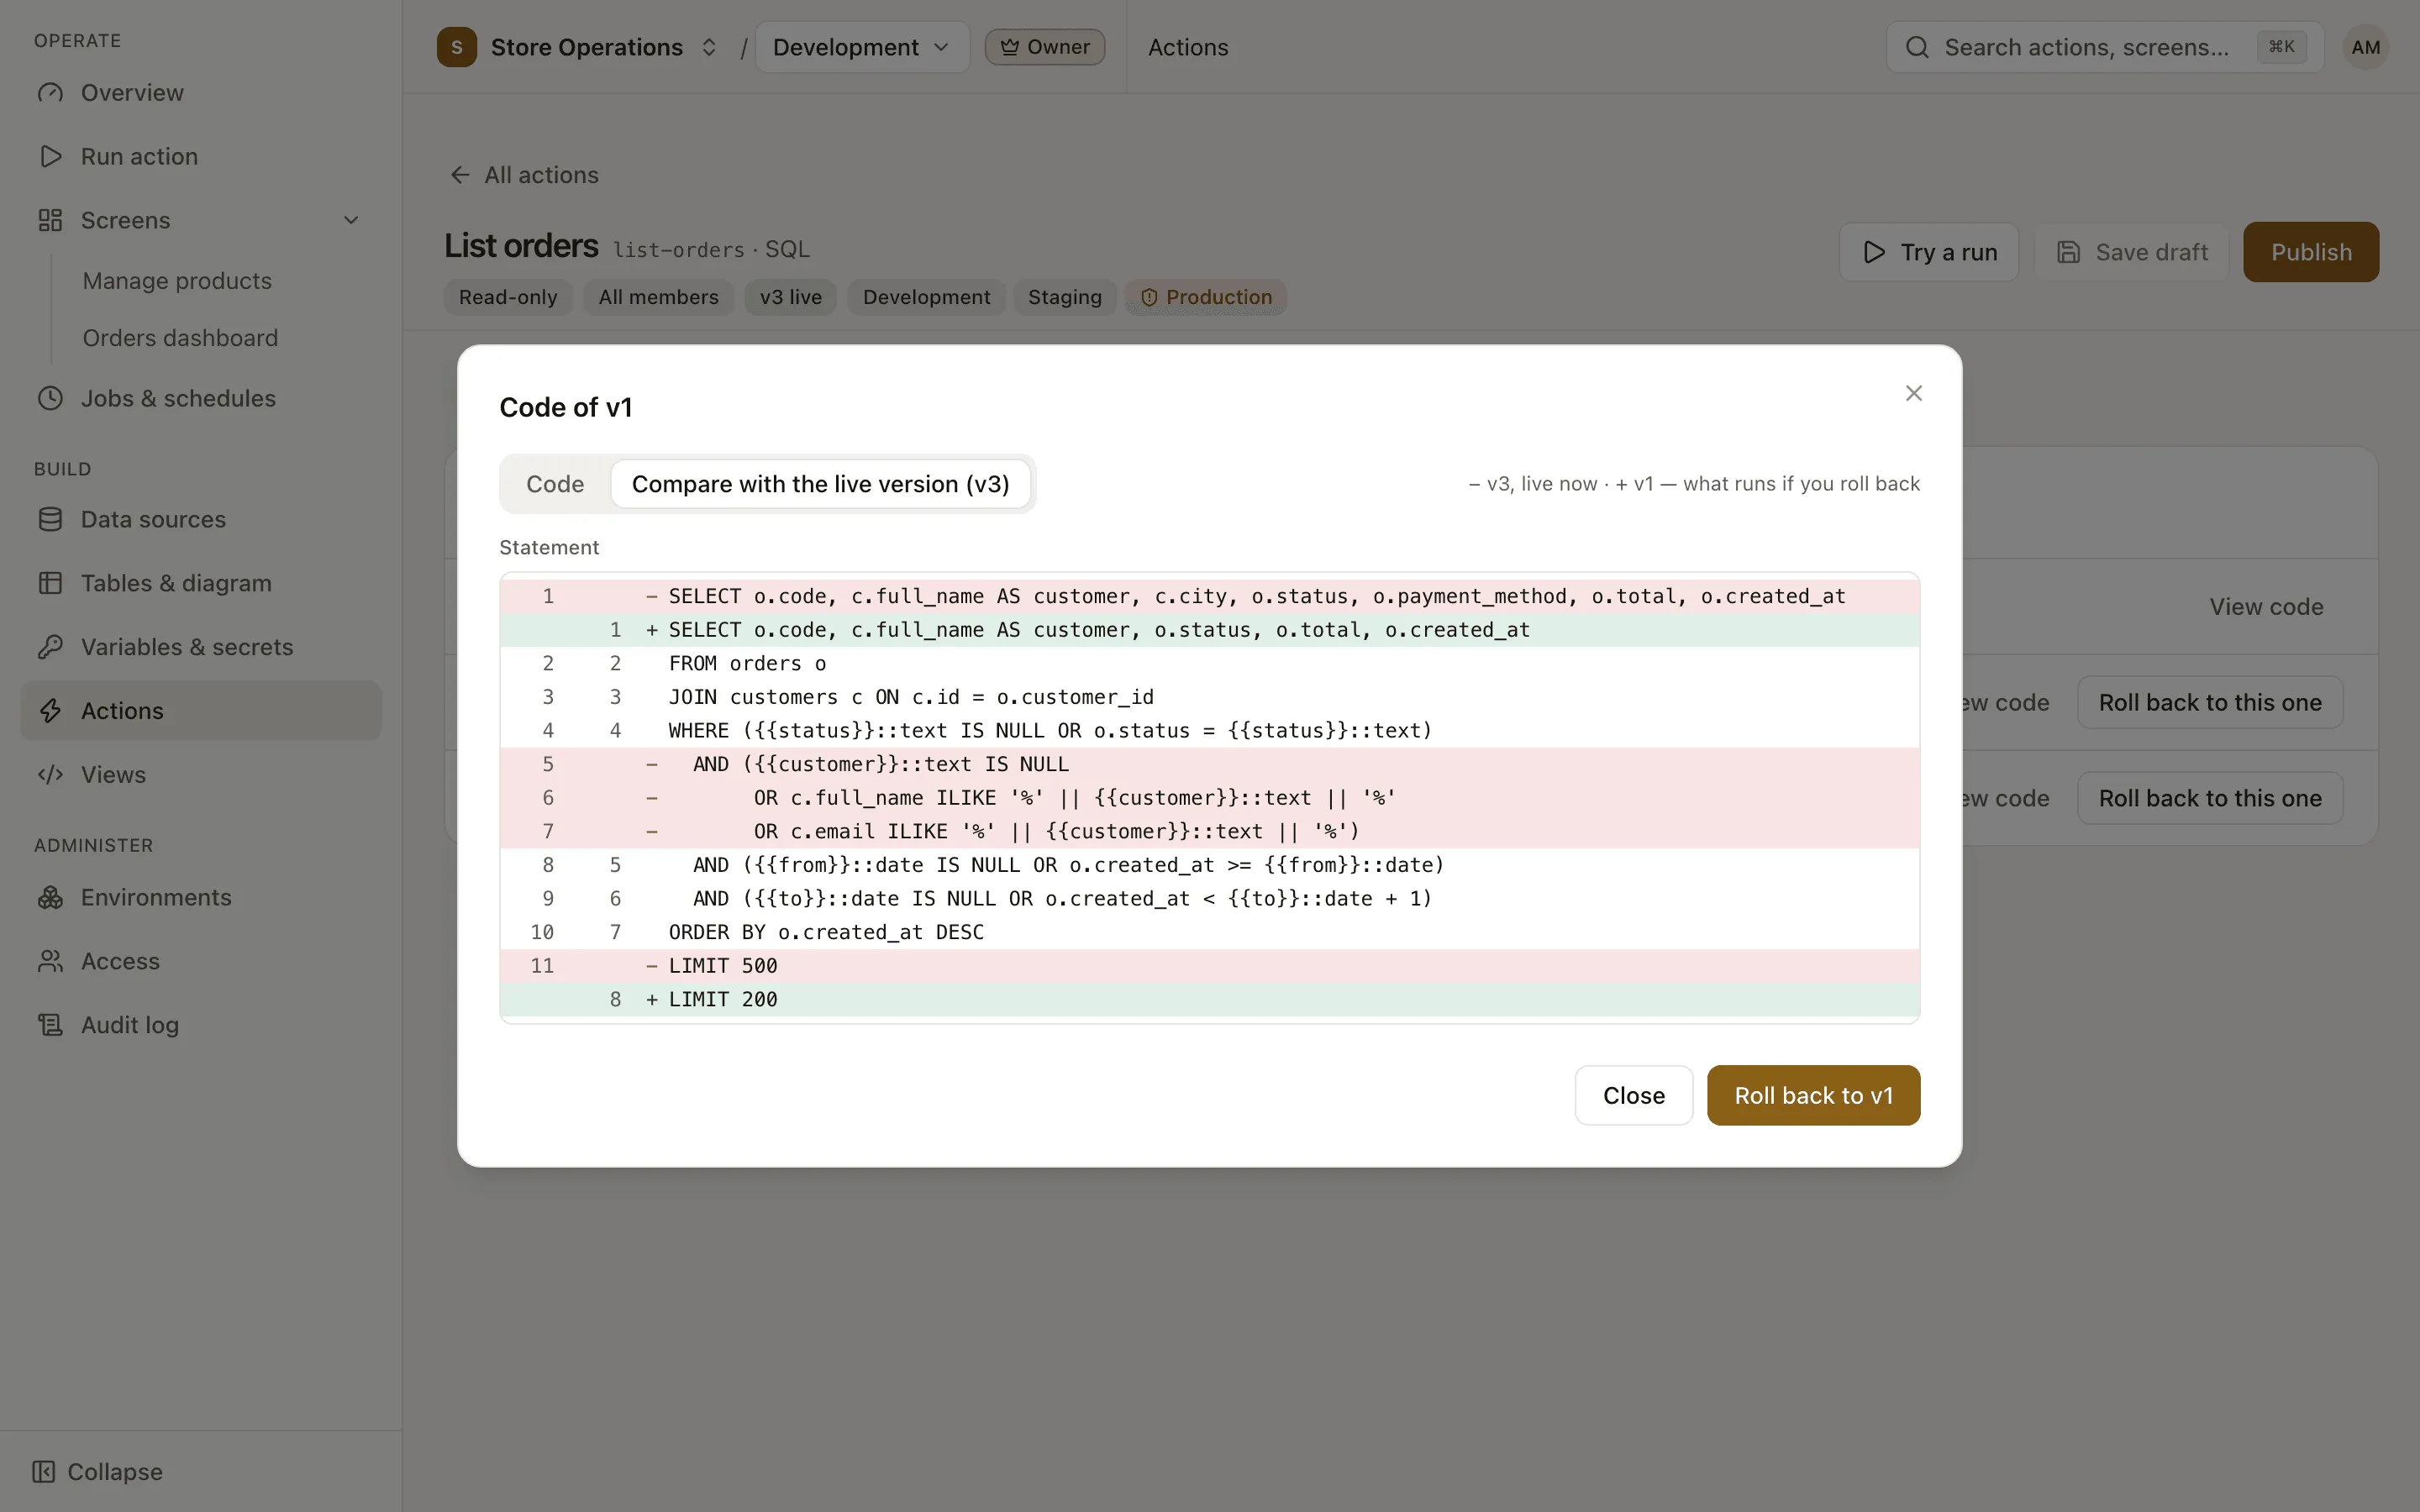2420x1512 pixels.
Task: Click the Save draft button
Action: point(2131,252)
